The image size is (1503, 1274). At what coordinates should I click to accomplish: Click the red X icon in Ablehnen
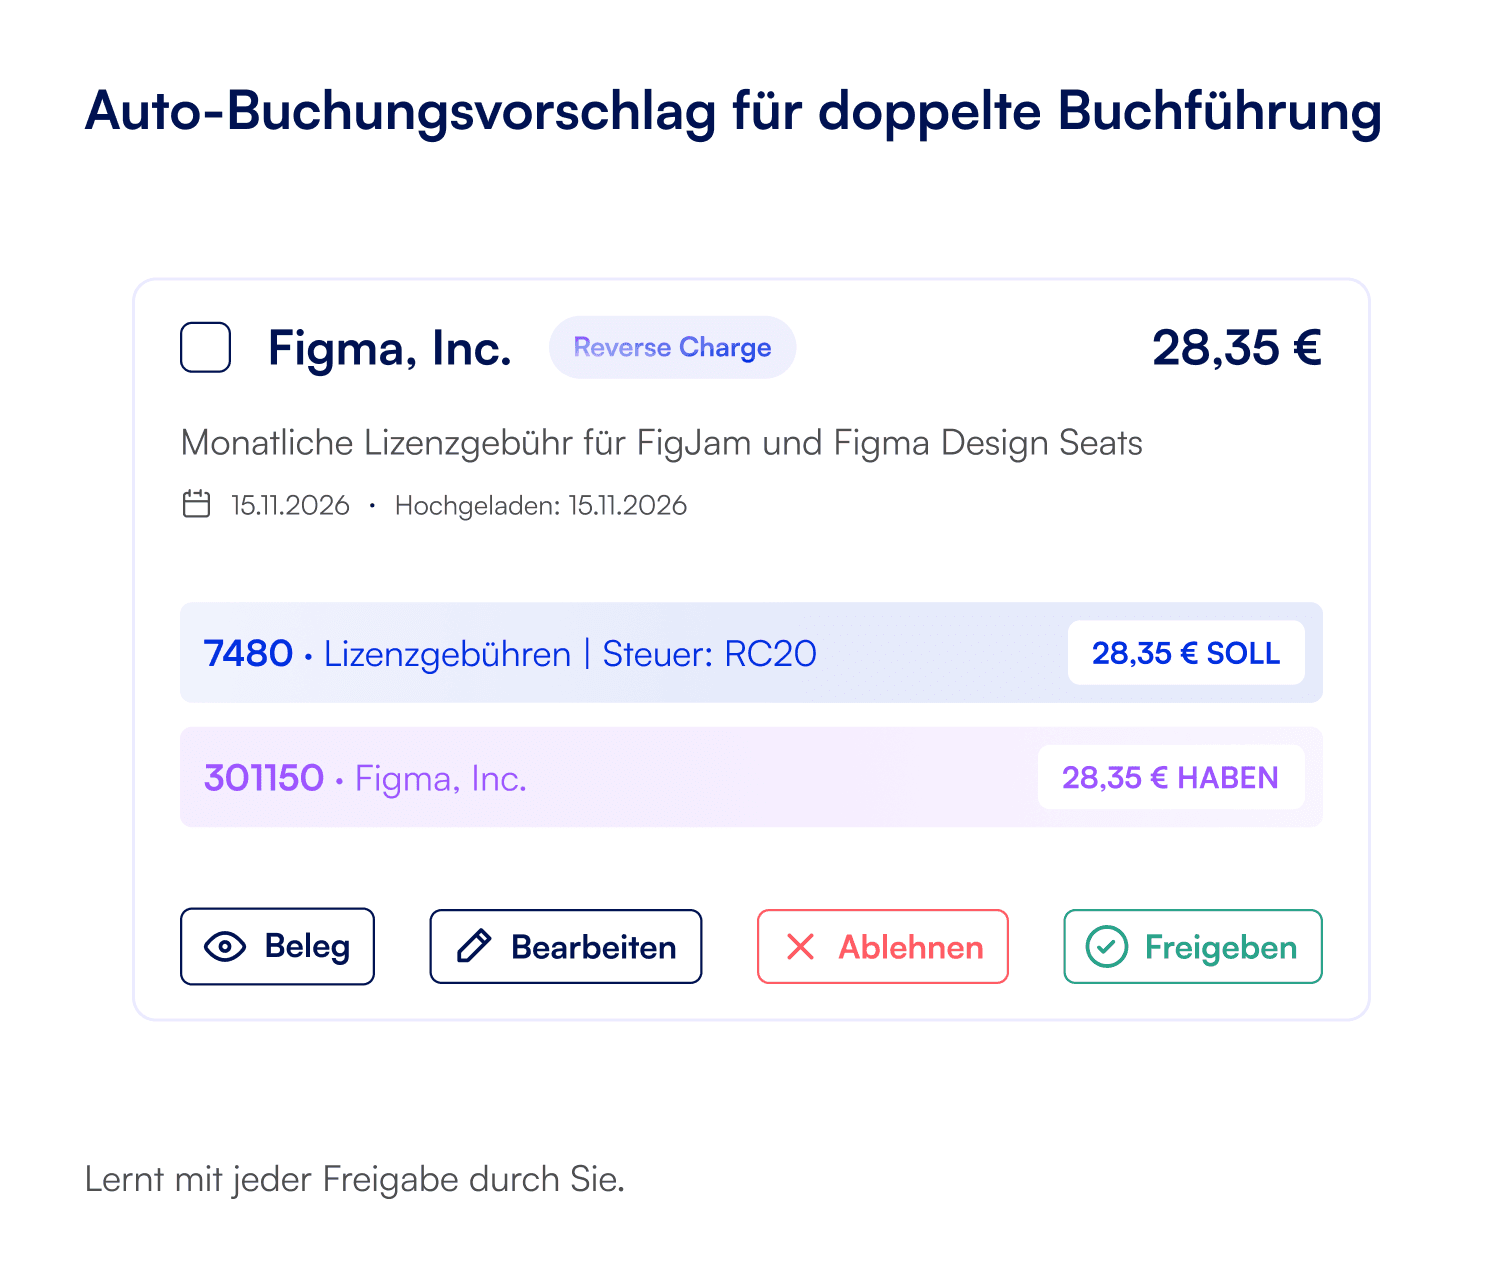(799, 946)
